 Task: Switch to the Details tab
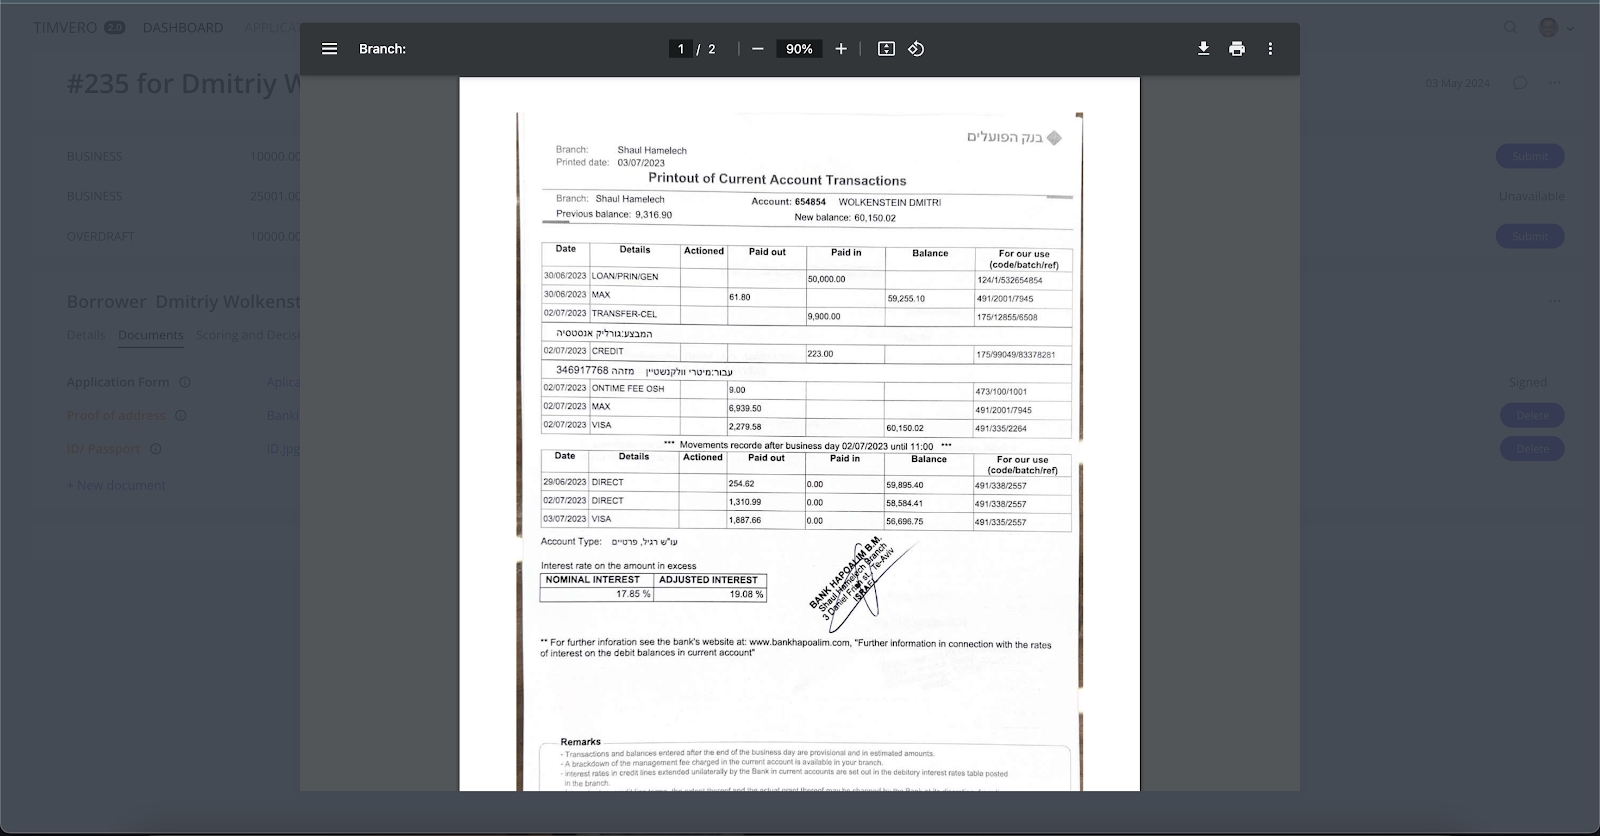tap(86, 335)
